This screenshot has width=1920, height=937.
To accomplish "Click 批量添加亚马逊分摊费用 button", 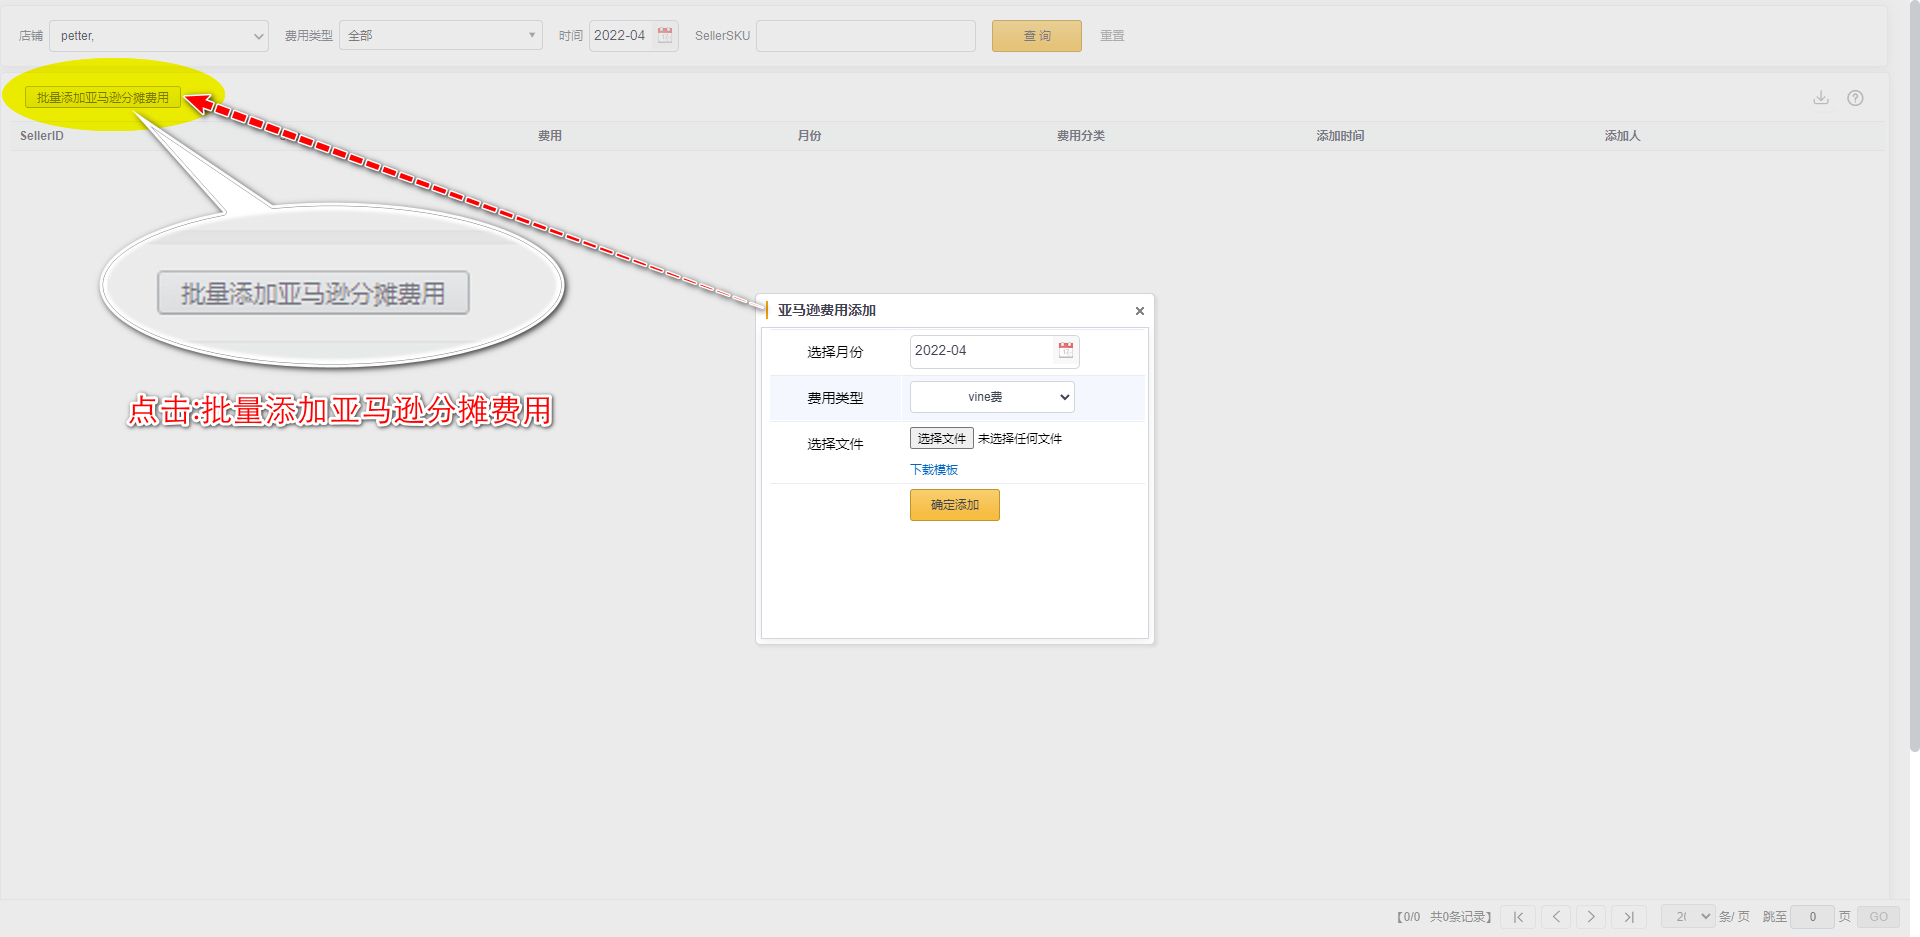I will coord(103,98).
